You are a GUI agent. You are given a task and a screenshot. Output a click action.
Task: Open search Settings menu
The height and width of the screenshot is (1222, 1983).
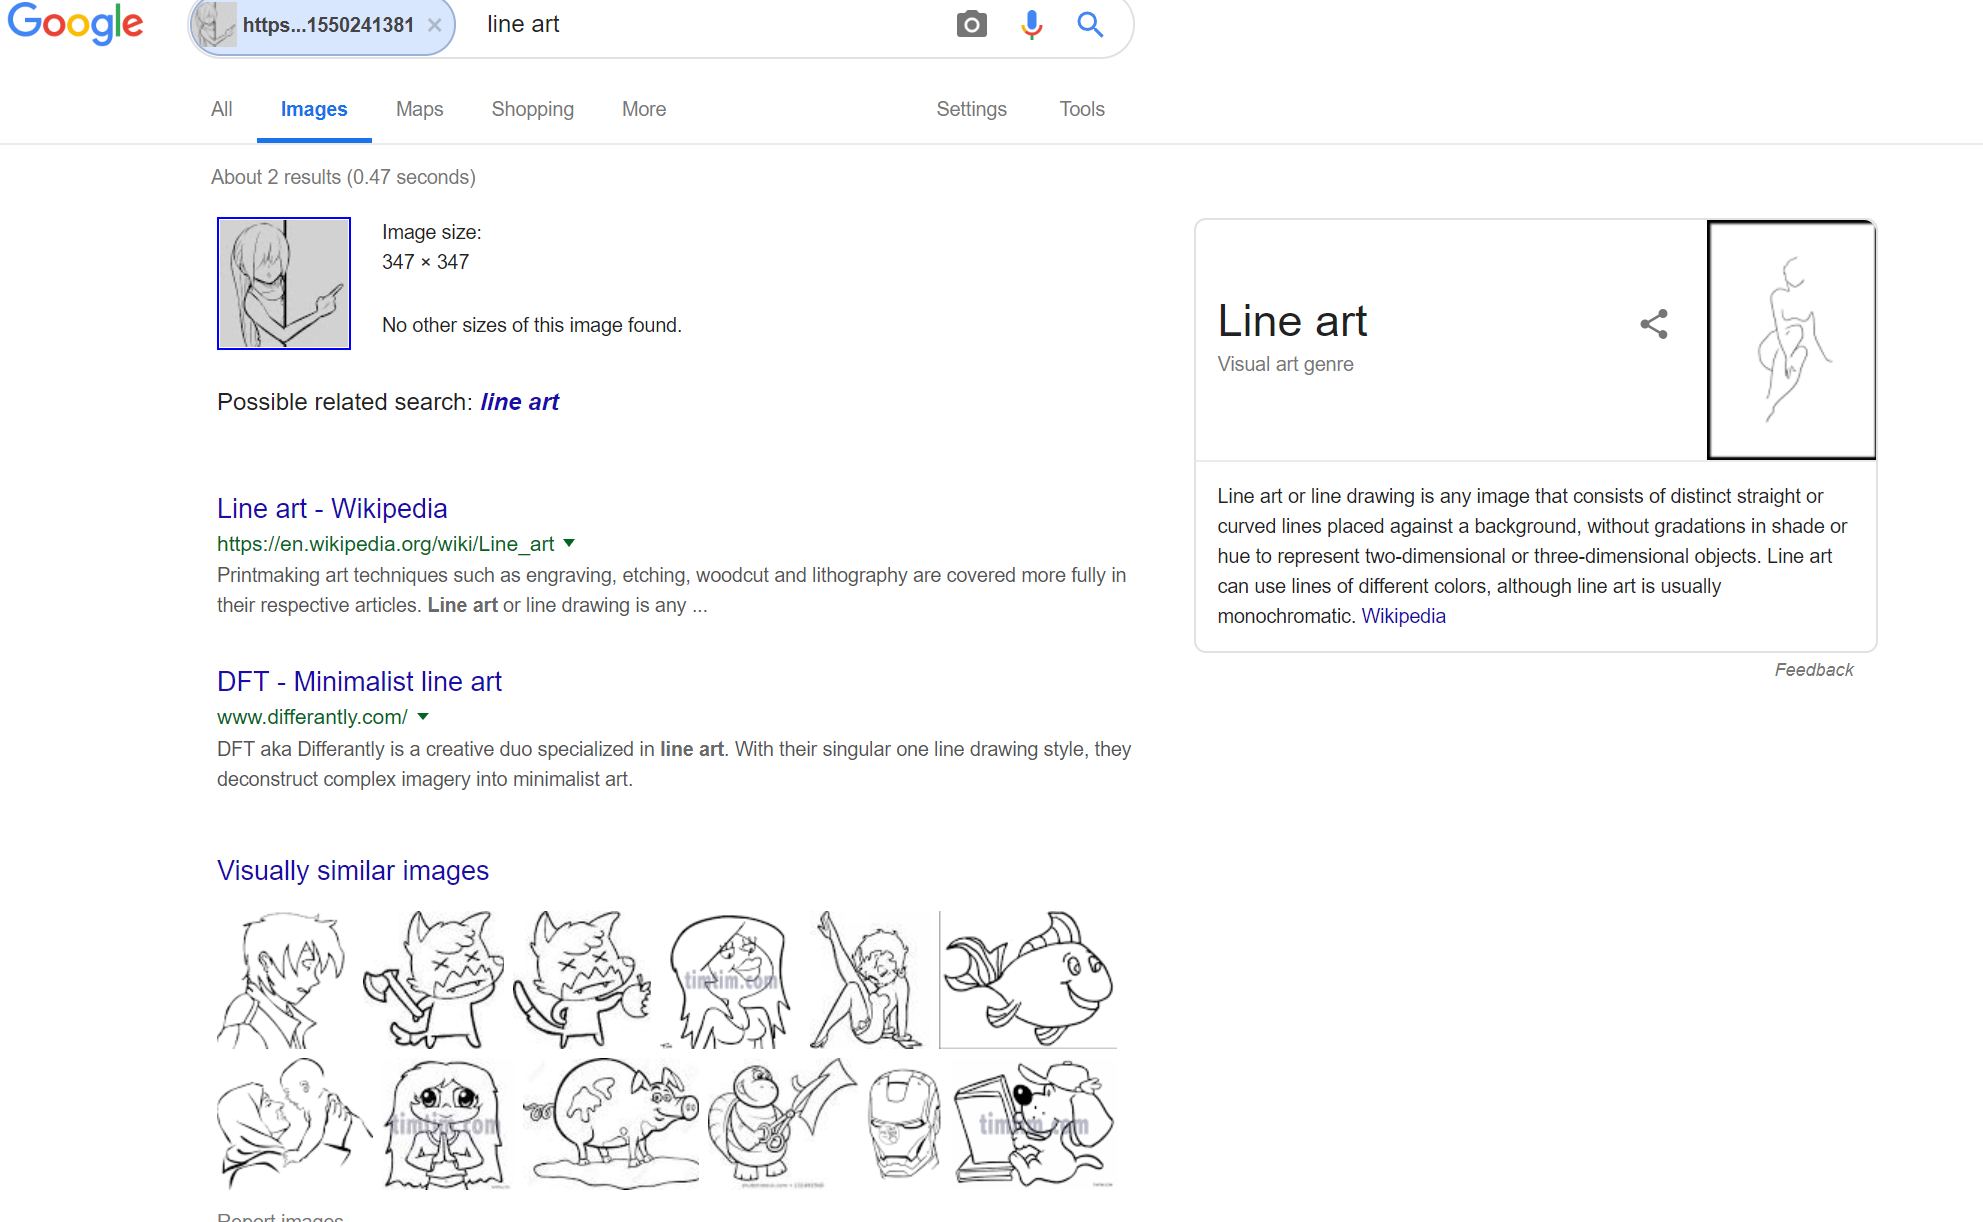pyautogui.click(x=971, y=109)
